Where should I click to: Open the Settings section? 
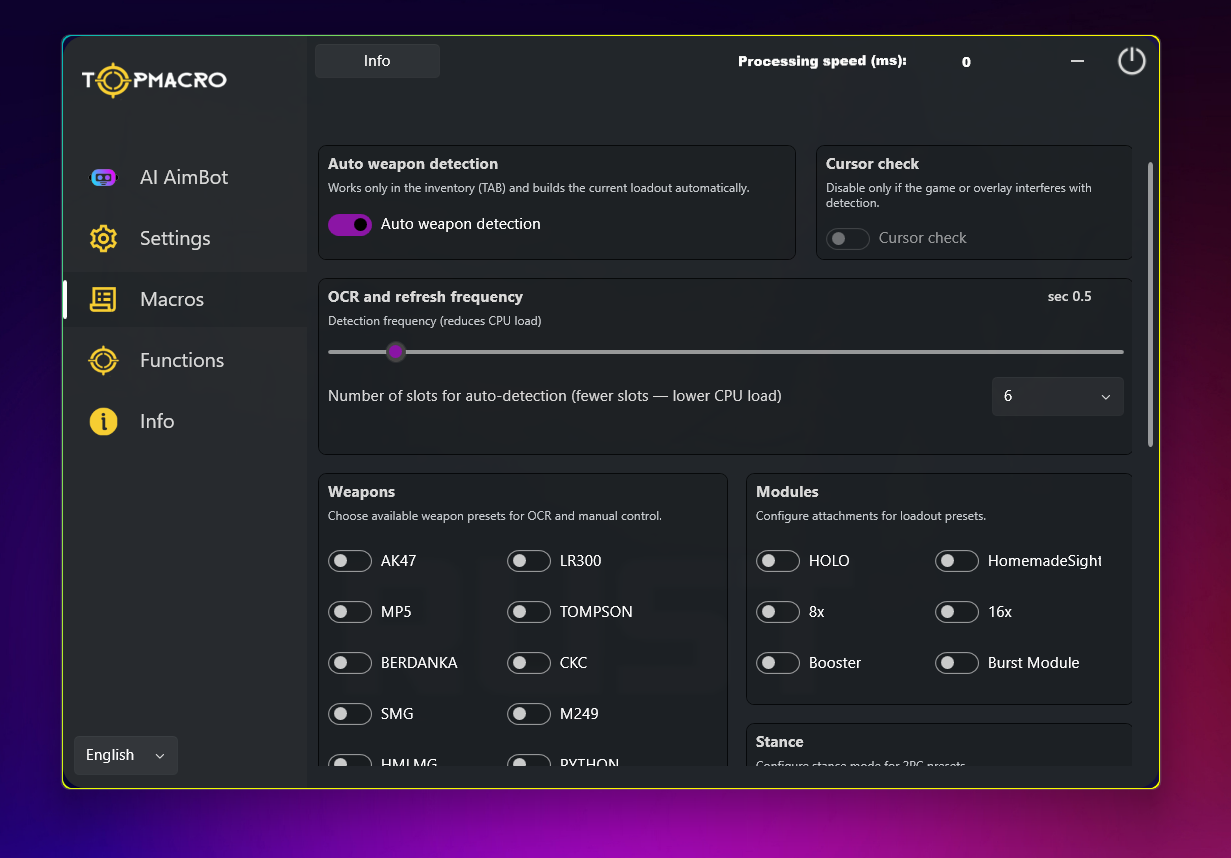[185, 239]
